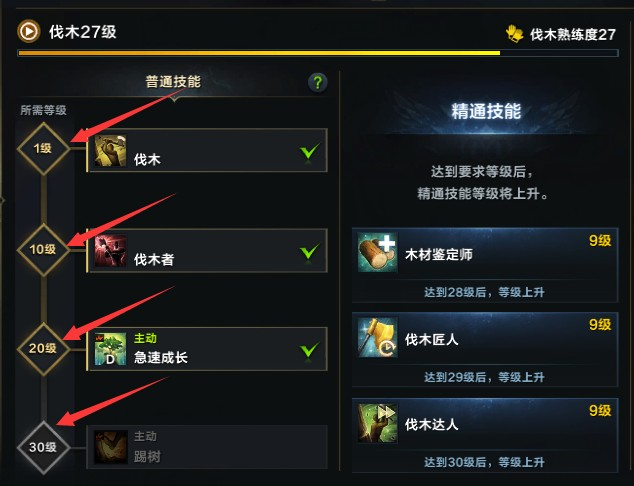Open the 木材鉴定师 log icon
This screenshot has width=634, height=486.
(x=377, y=252)
